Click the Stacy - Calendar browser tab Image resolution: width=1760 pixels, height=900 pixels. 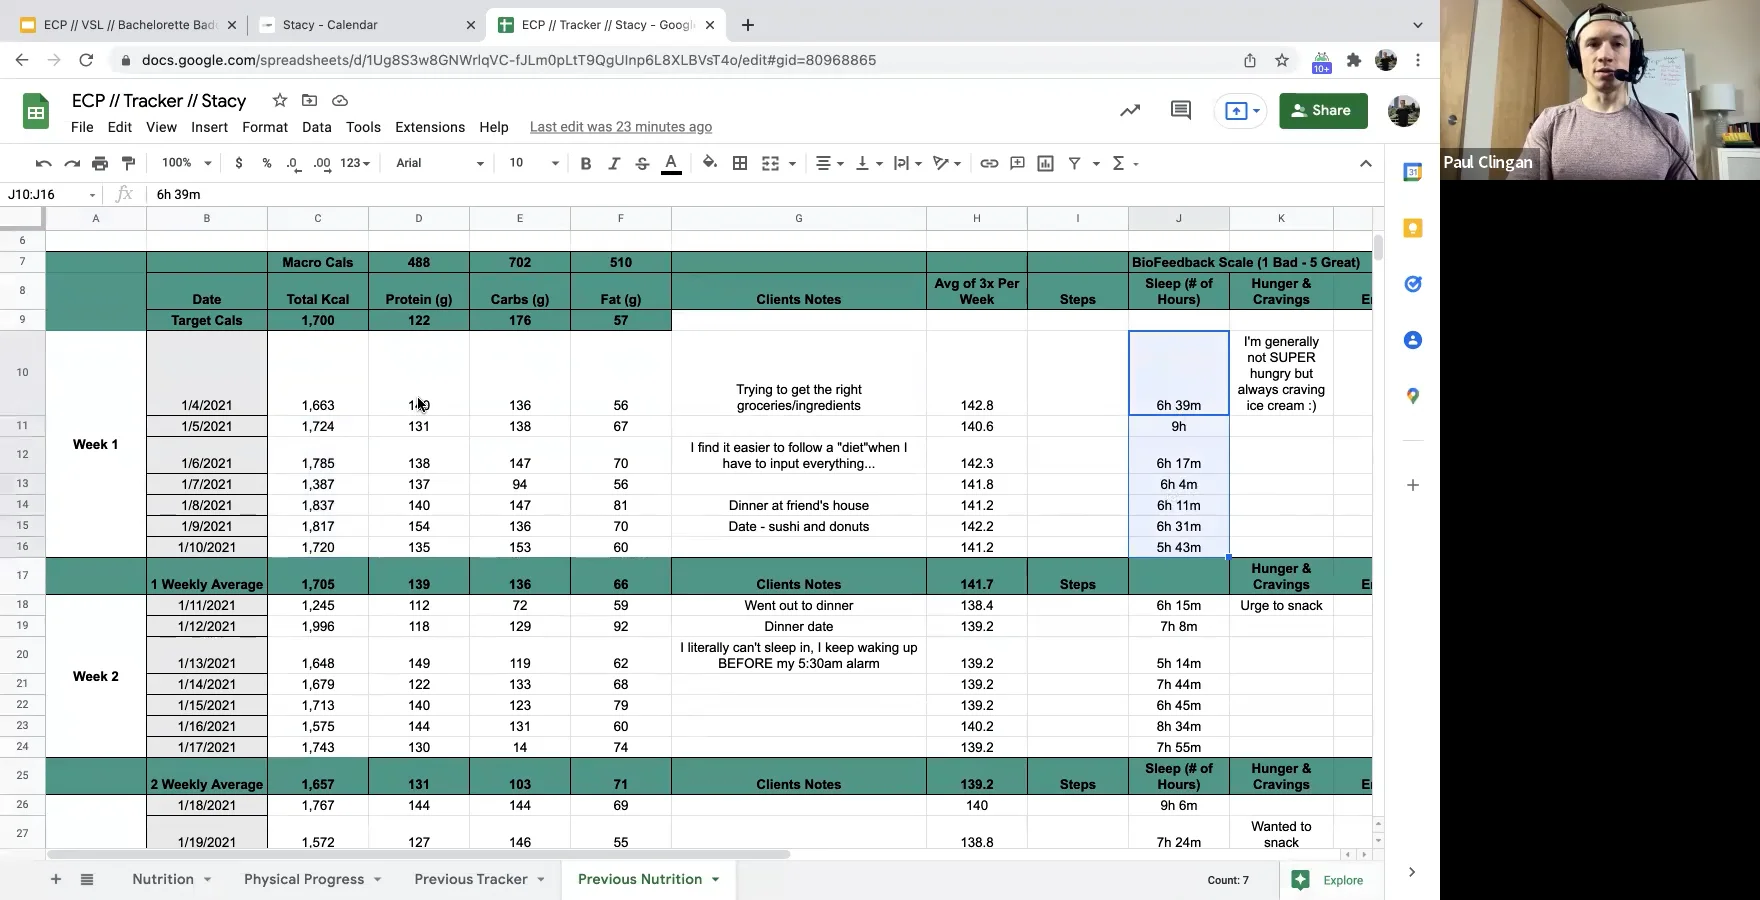(x=330, y=24)
